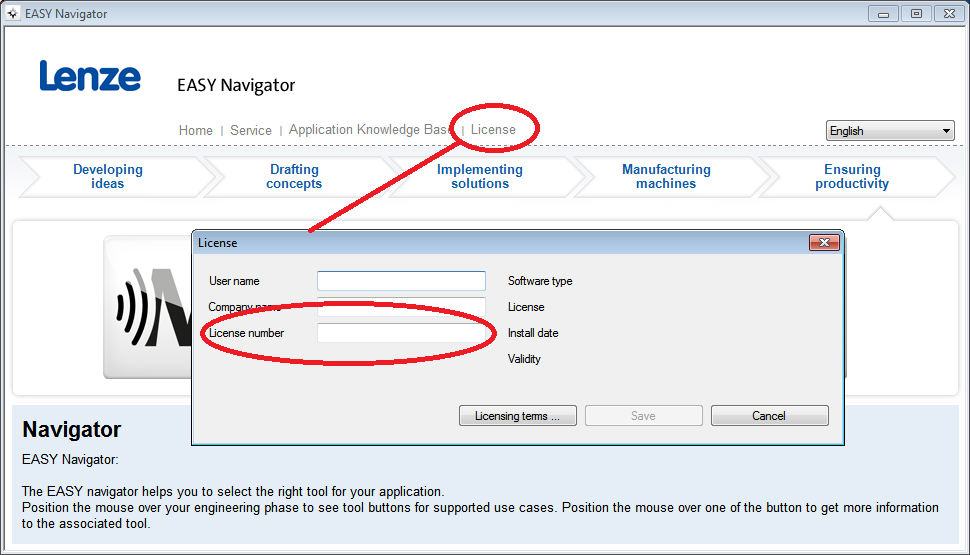This screenshot has height=555, width=970.
Task: Close the License dialog with the X button
Action: 824,243
